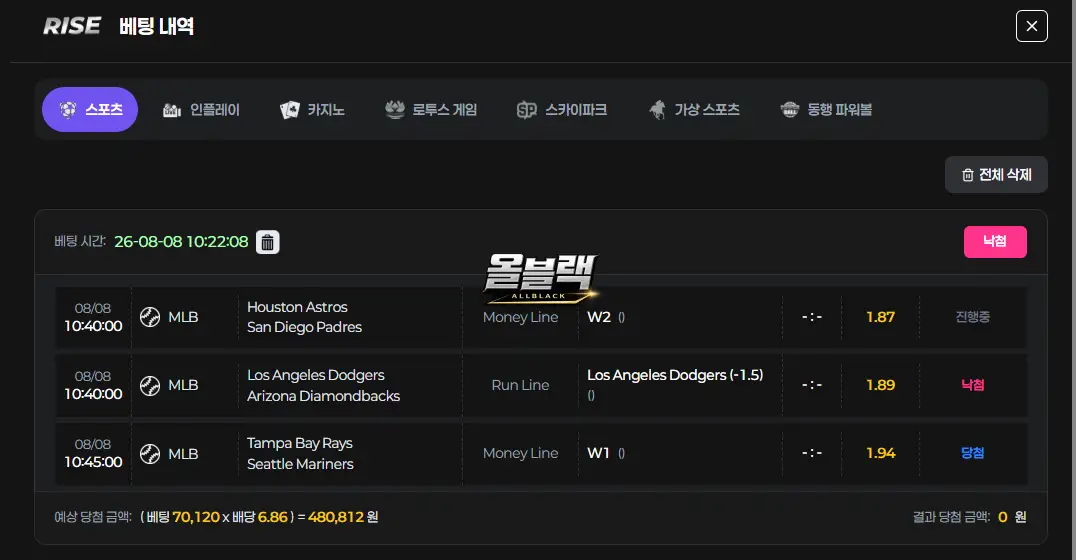
Task: Click the 낙첨 status in the Dodgers row
Action: (x=973, y=385)
